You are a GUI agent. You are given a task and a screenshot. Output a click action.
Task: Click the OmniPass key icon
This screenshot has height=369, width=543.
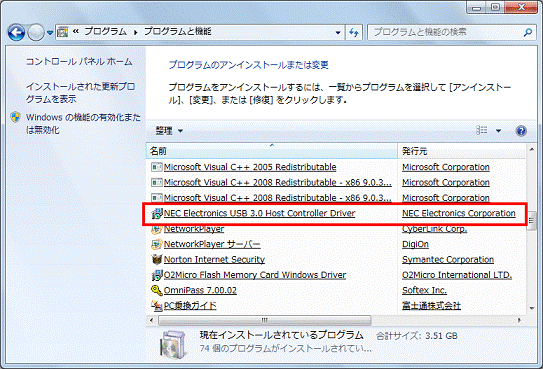click(157, 290)
